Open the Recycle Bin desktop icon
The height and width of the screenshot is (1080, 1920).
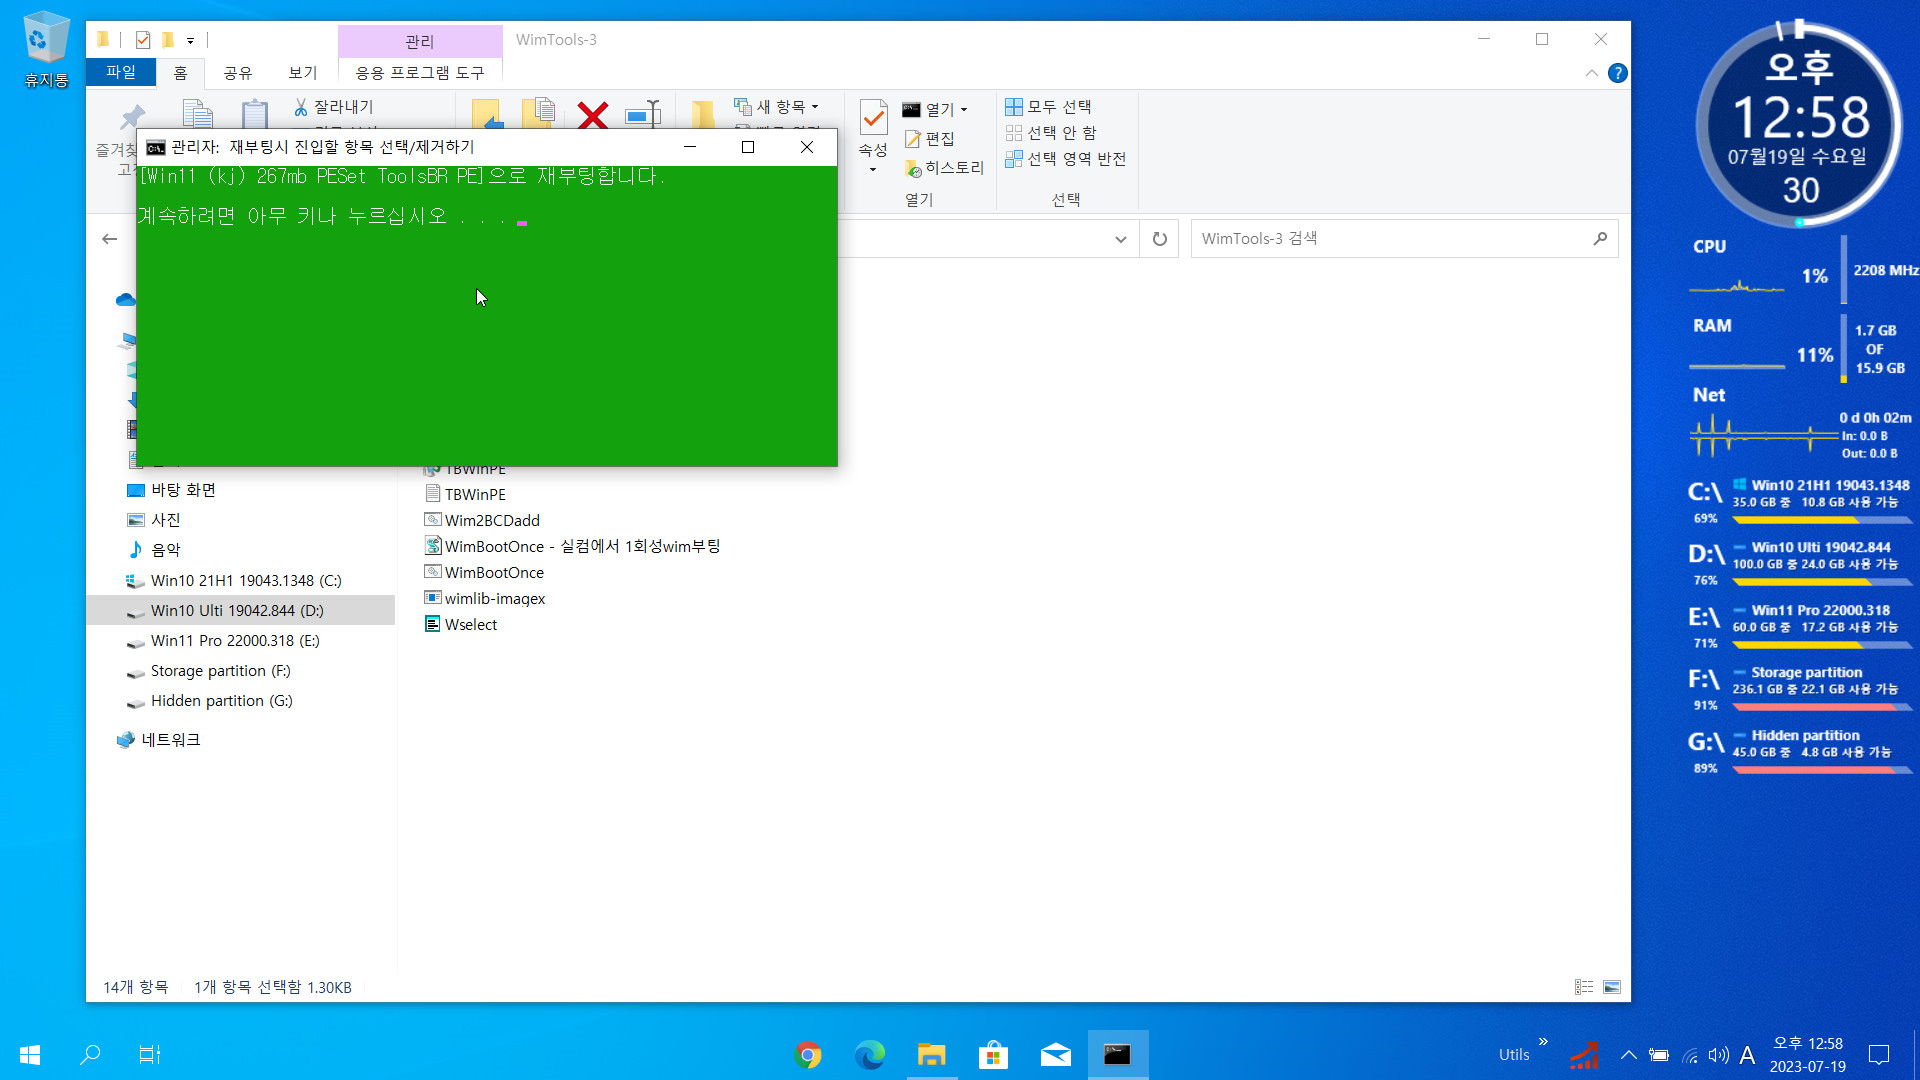pos(46,50)
